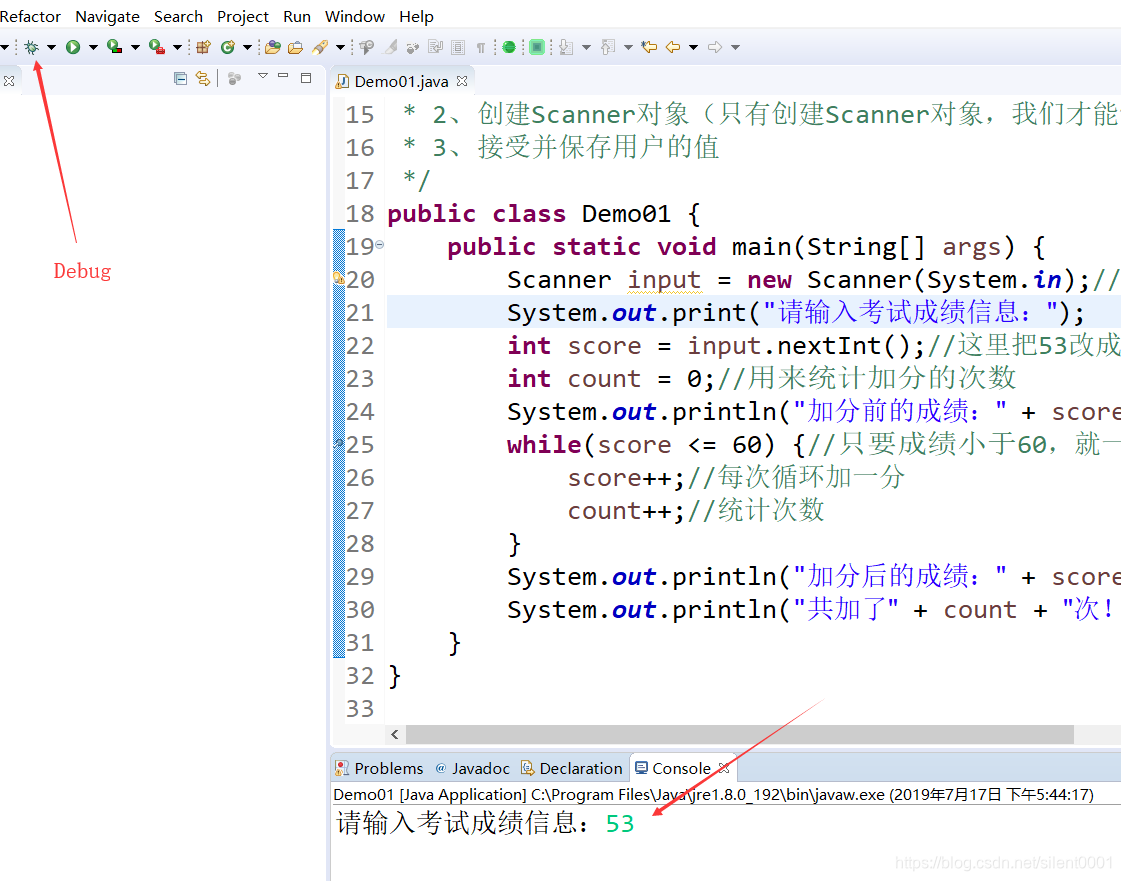Click the Debug bug icon in toolbar
The height and width of the screenshot is (881, 1121).
click(31, 47)
